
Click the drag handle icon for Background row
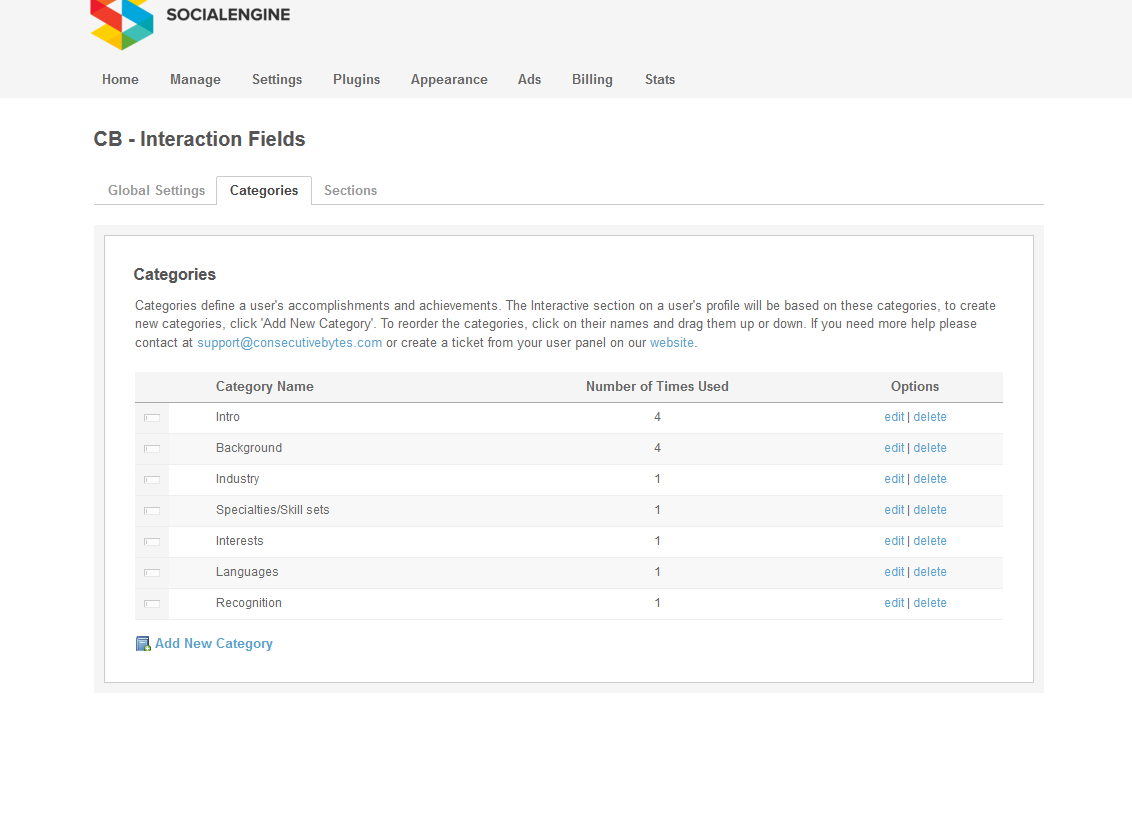point(152,449)
